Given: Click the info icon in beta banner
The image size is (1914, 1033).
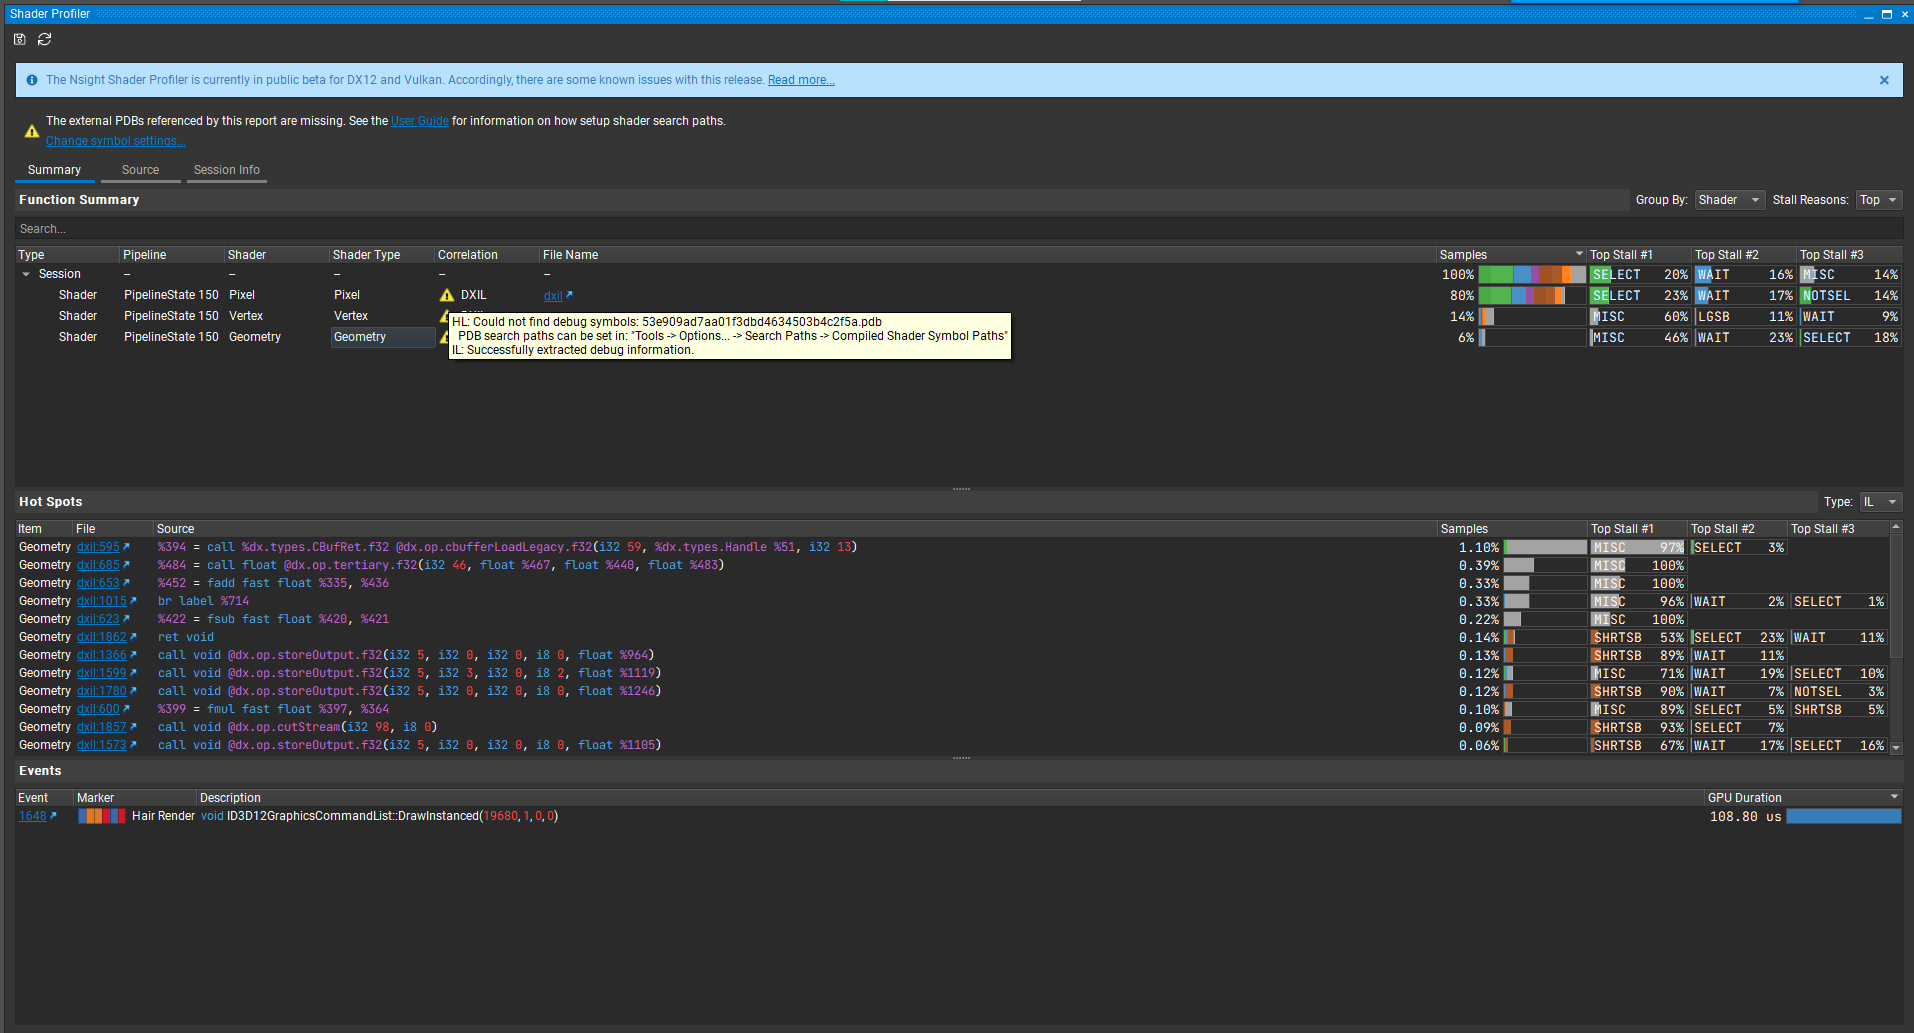Looking at the screenshot, I should pyautogui.click(x=32, y=80).
